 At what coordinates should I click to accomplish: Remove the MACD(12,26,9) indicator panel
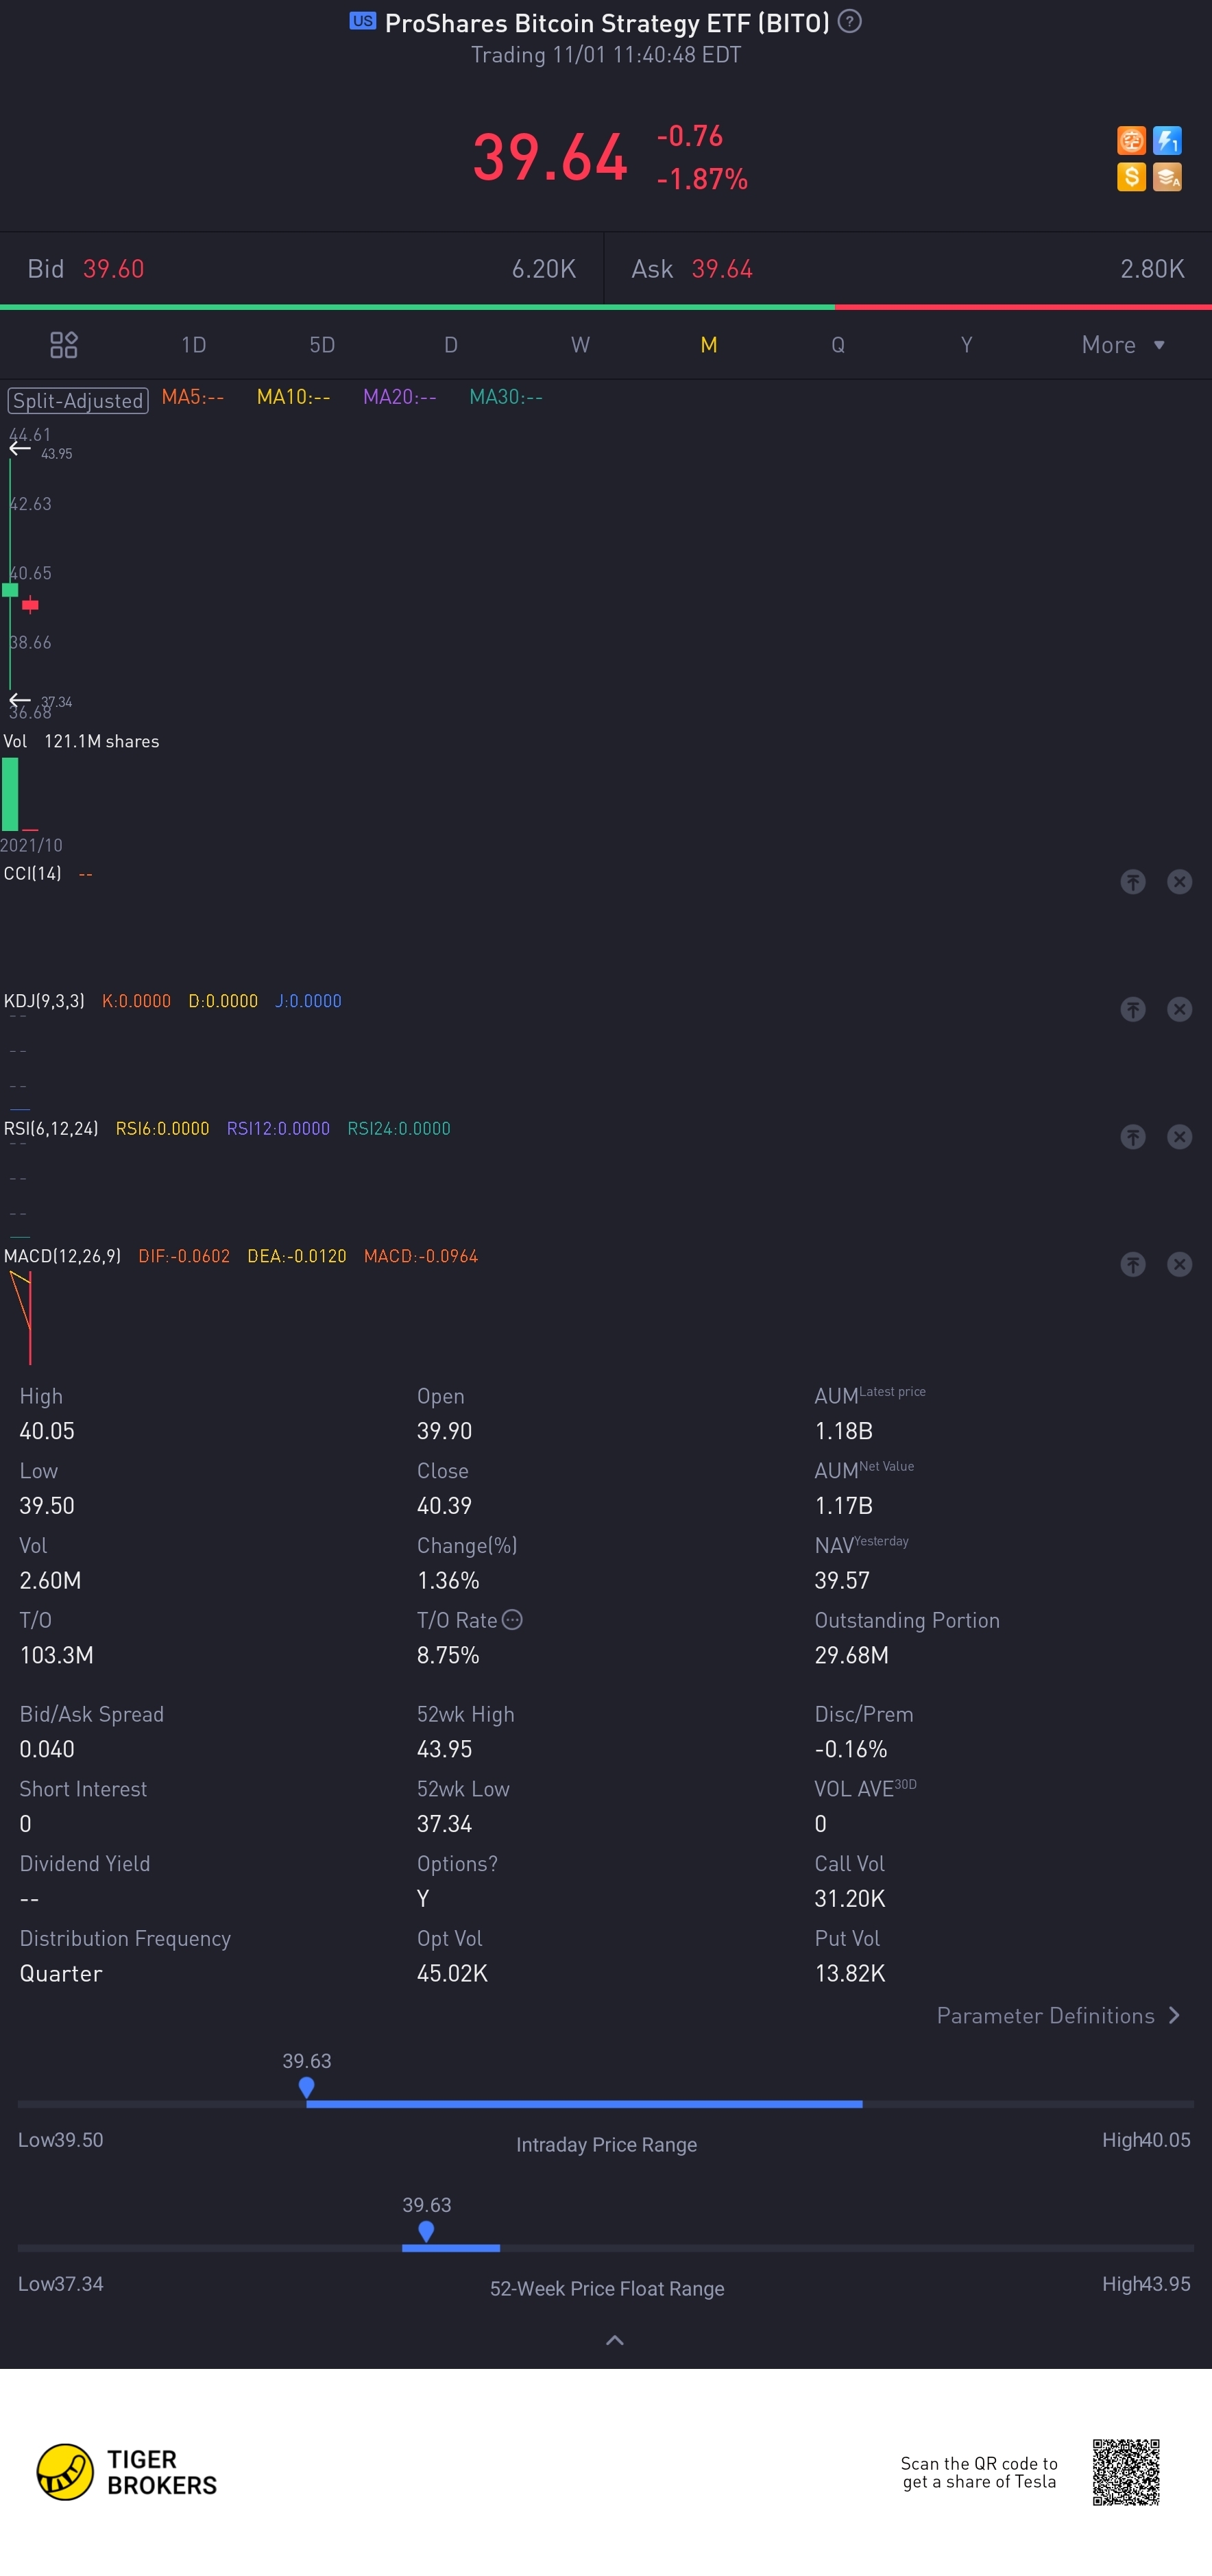(1180, 1265)
